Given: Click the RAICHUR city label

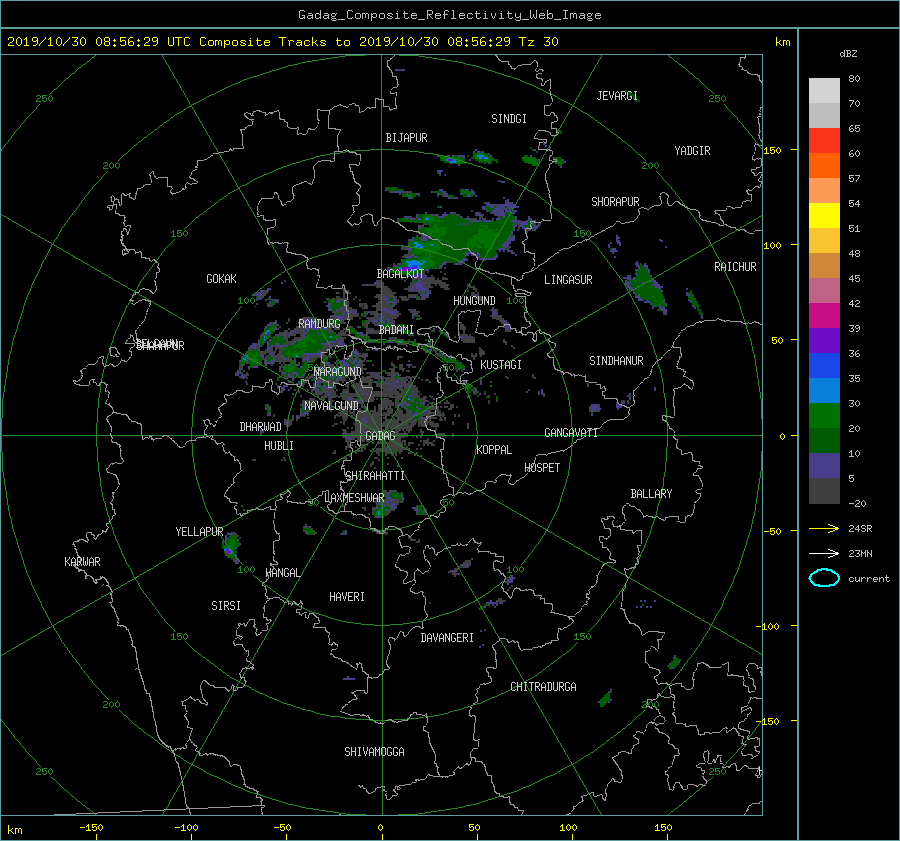Looking at the screenshot, I should coord(735,267).
